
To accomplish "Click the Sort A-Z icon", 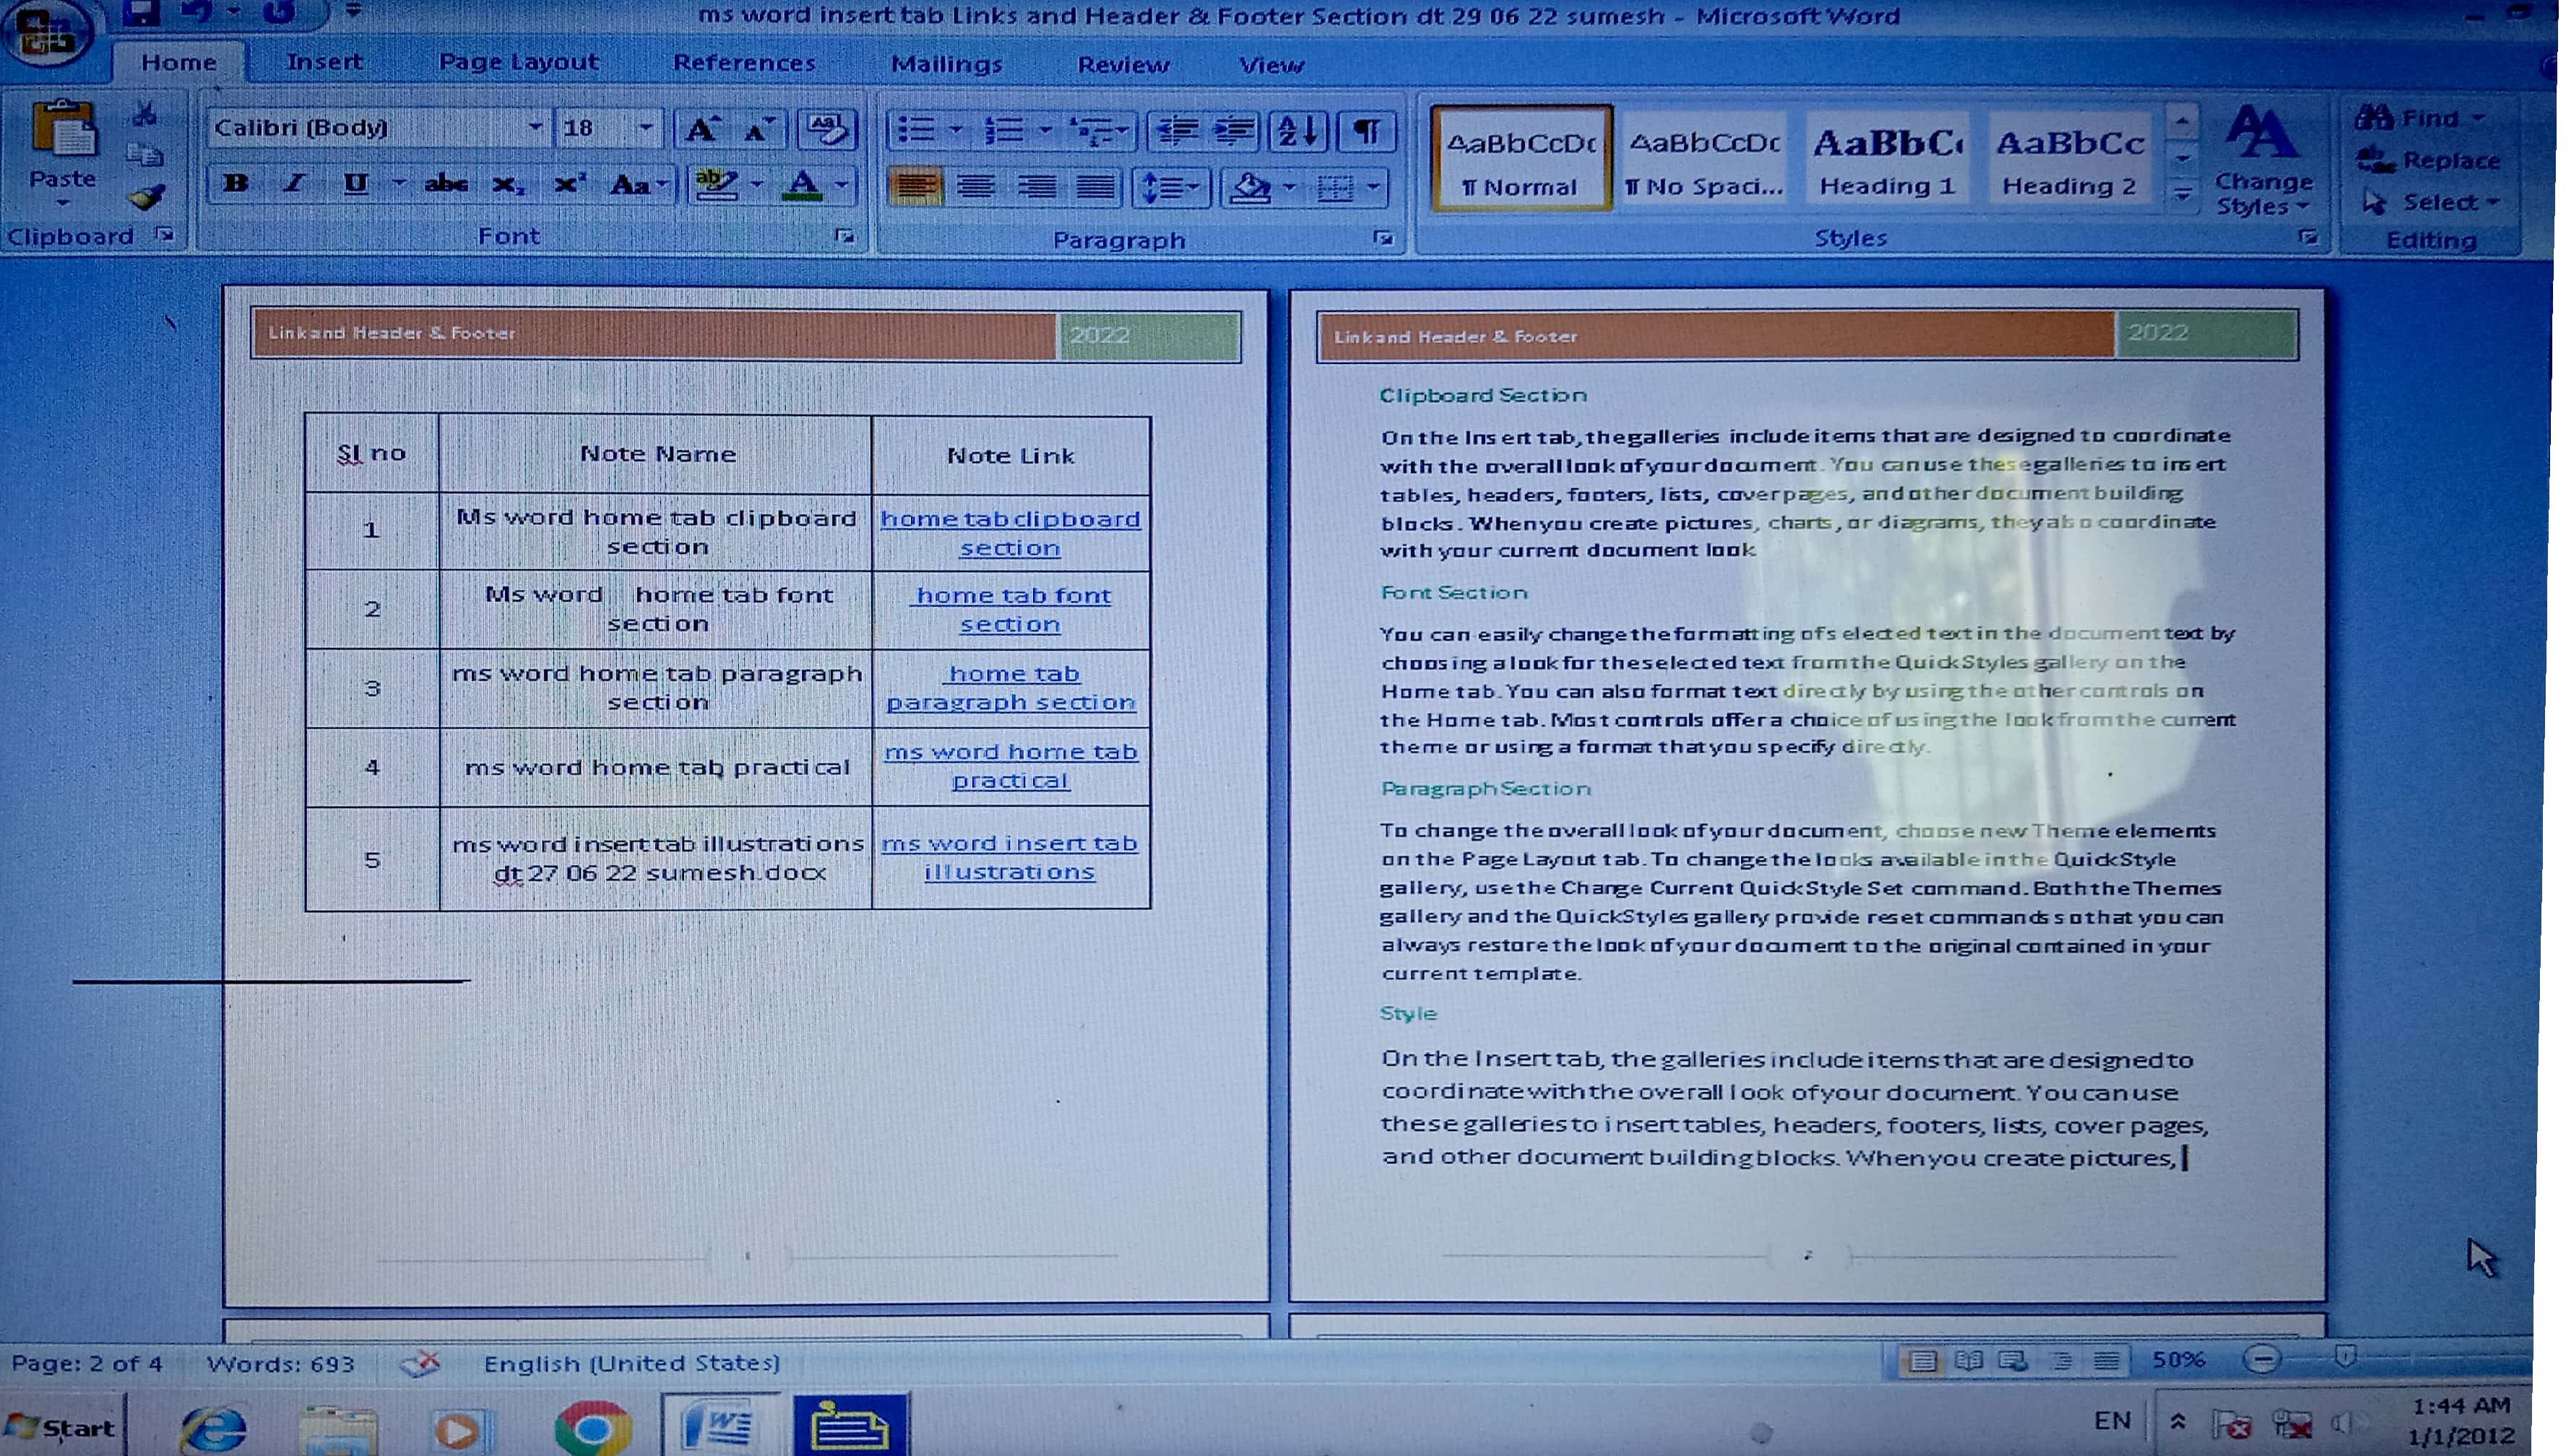I will pos(1299,130).
